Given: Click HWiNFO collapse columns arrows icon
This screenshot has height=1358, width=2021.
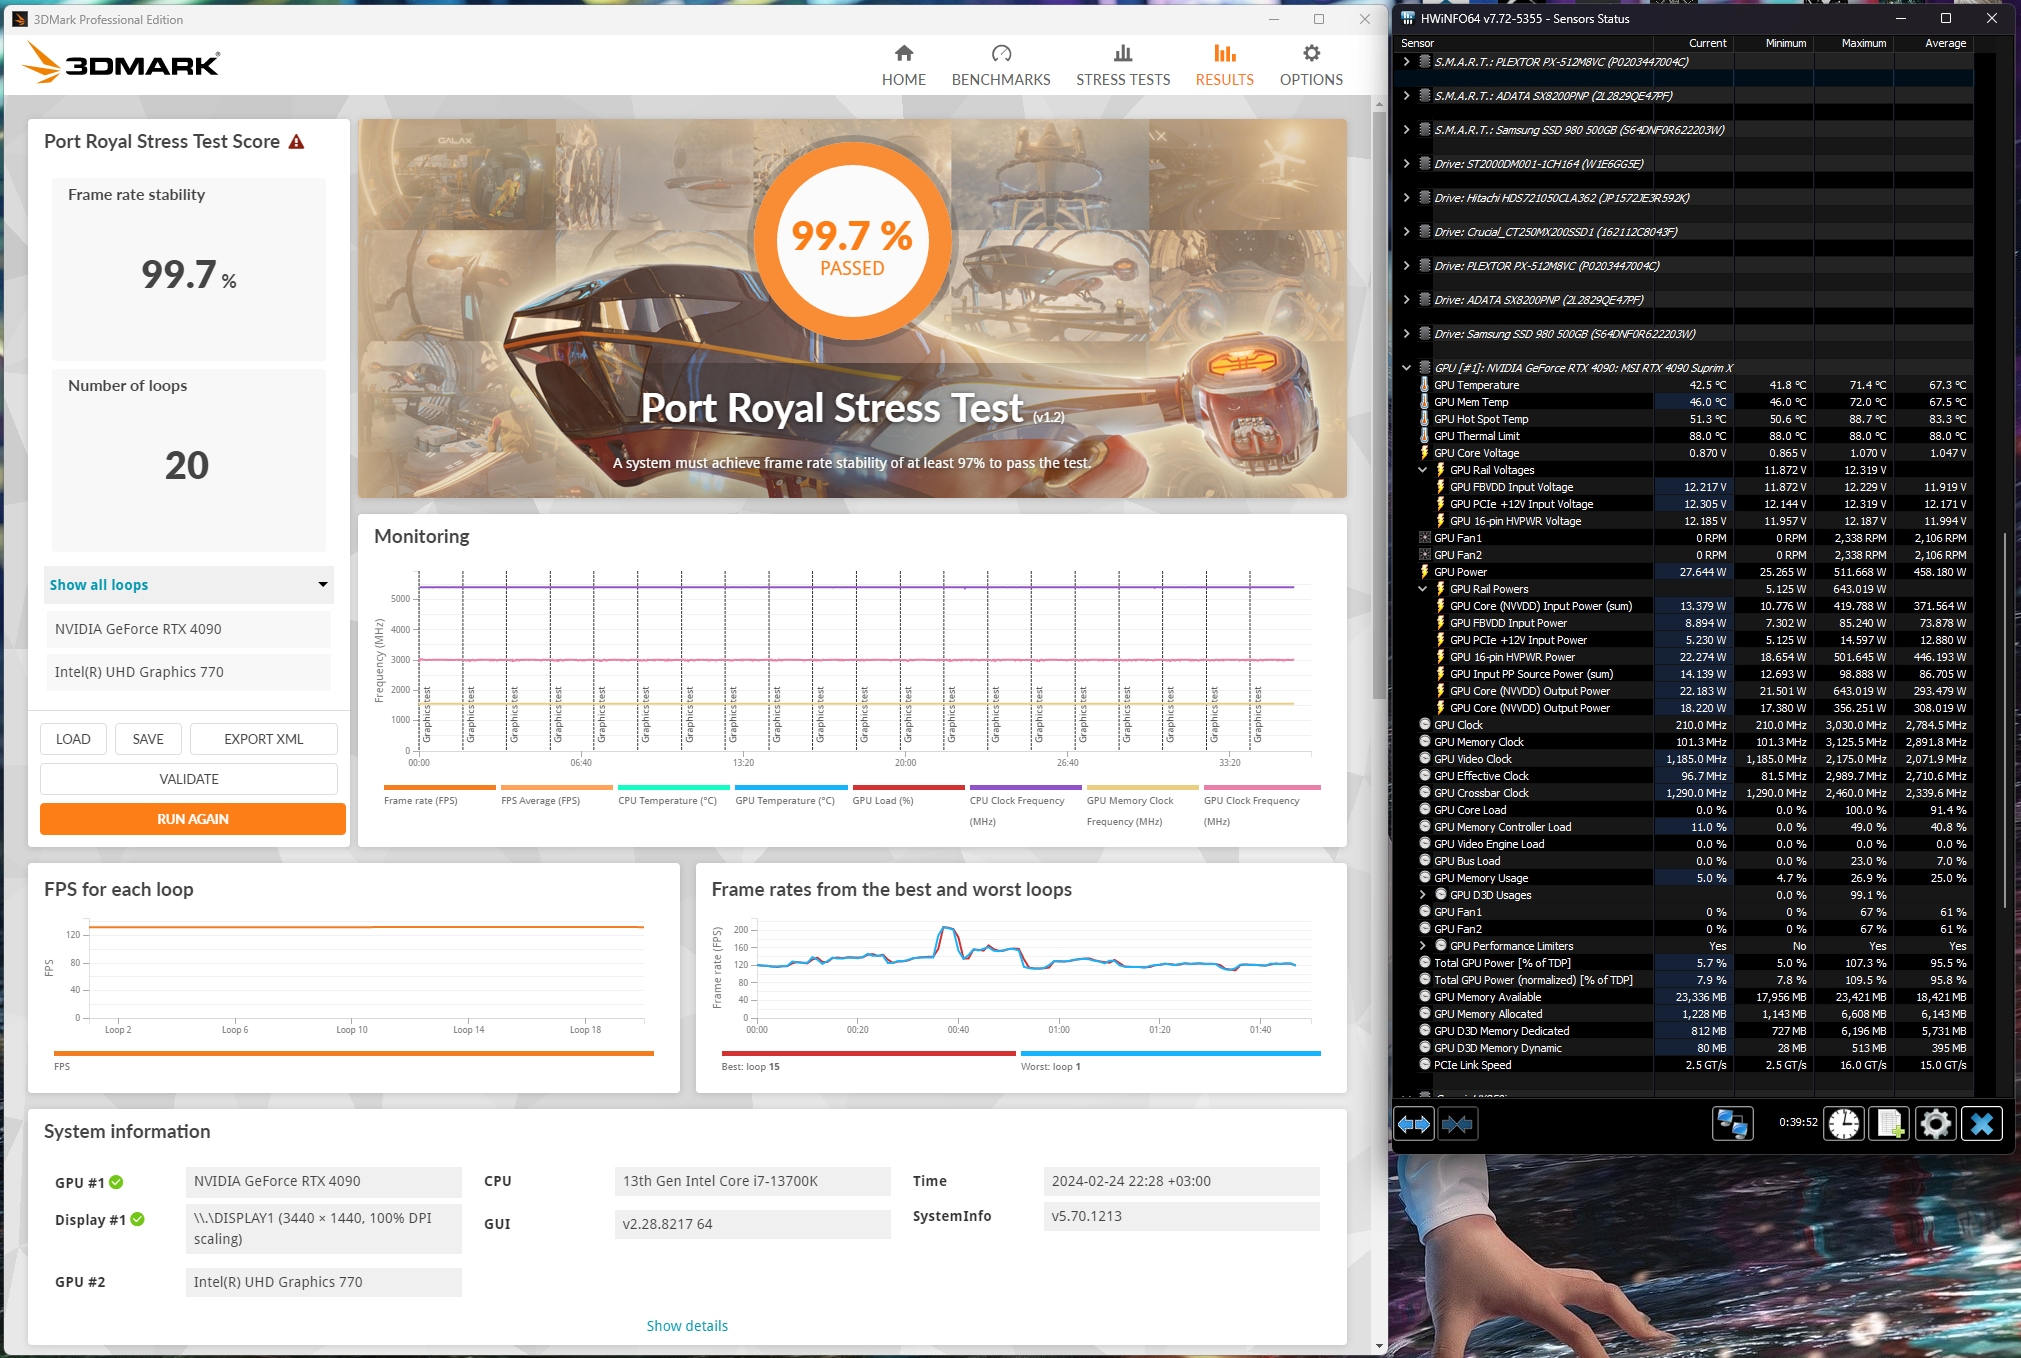Looking at the screenshot, I should [1457, 1124].
